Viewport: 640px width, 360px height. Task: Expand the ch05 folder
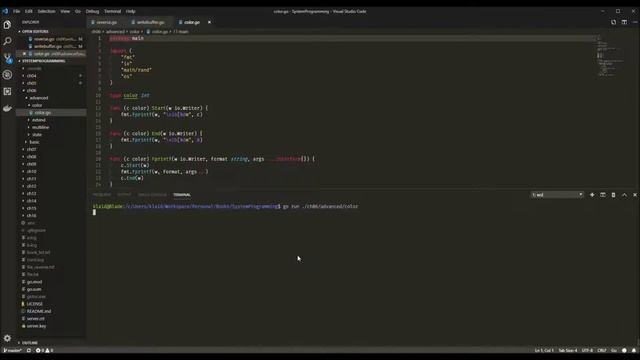point(31,83)
